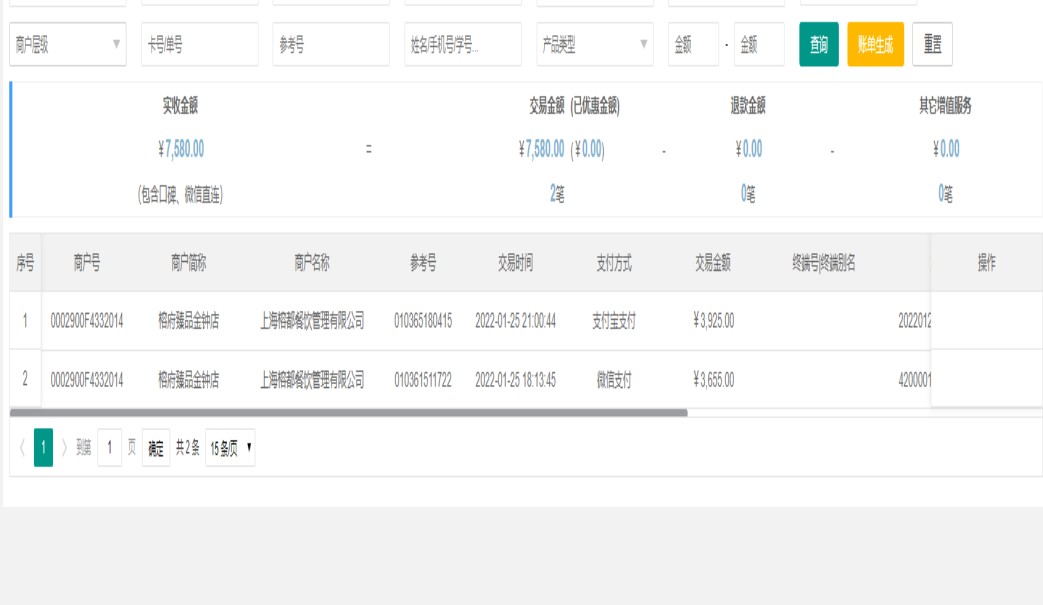Select the 微信支付 transaction row
The width and height of the screenshot is (1043, 605).
[470, 380]
